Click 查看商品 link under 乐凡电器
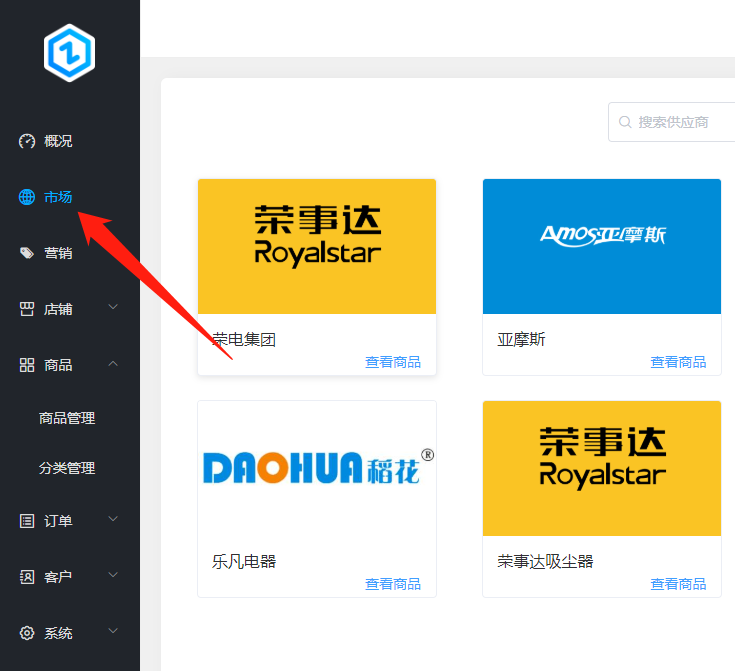Image resolution: width=735 pixels, height=671 pixels. [393, 584]
